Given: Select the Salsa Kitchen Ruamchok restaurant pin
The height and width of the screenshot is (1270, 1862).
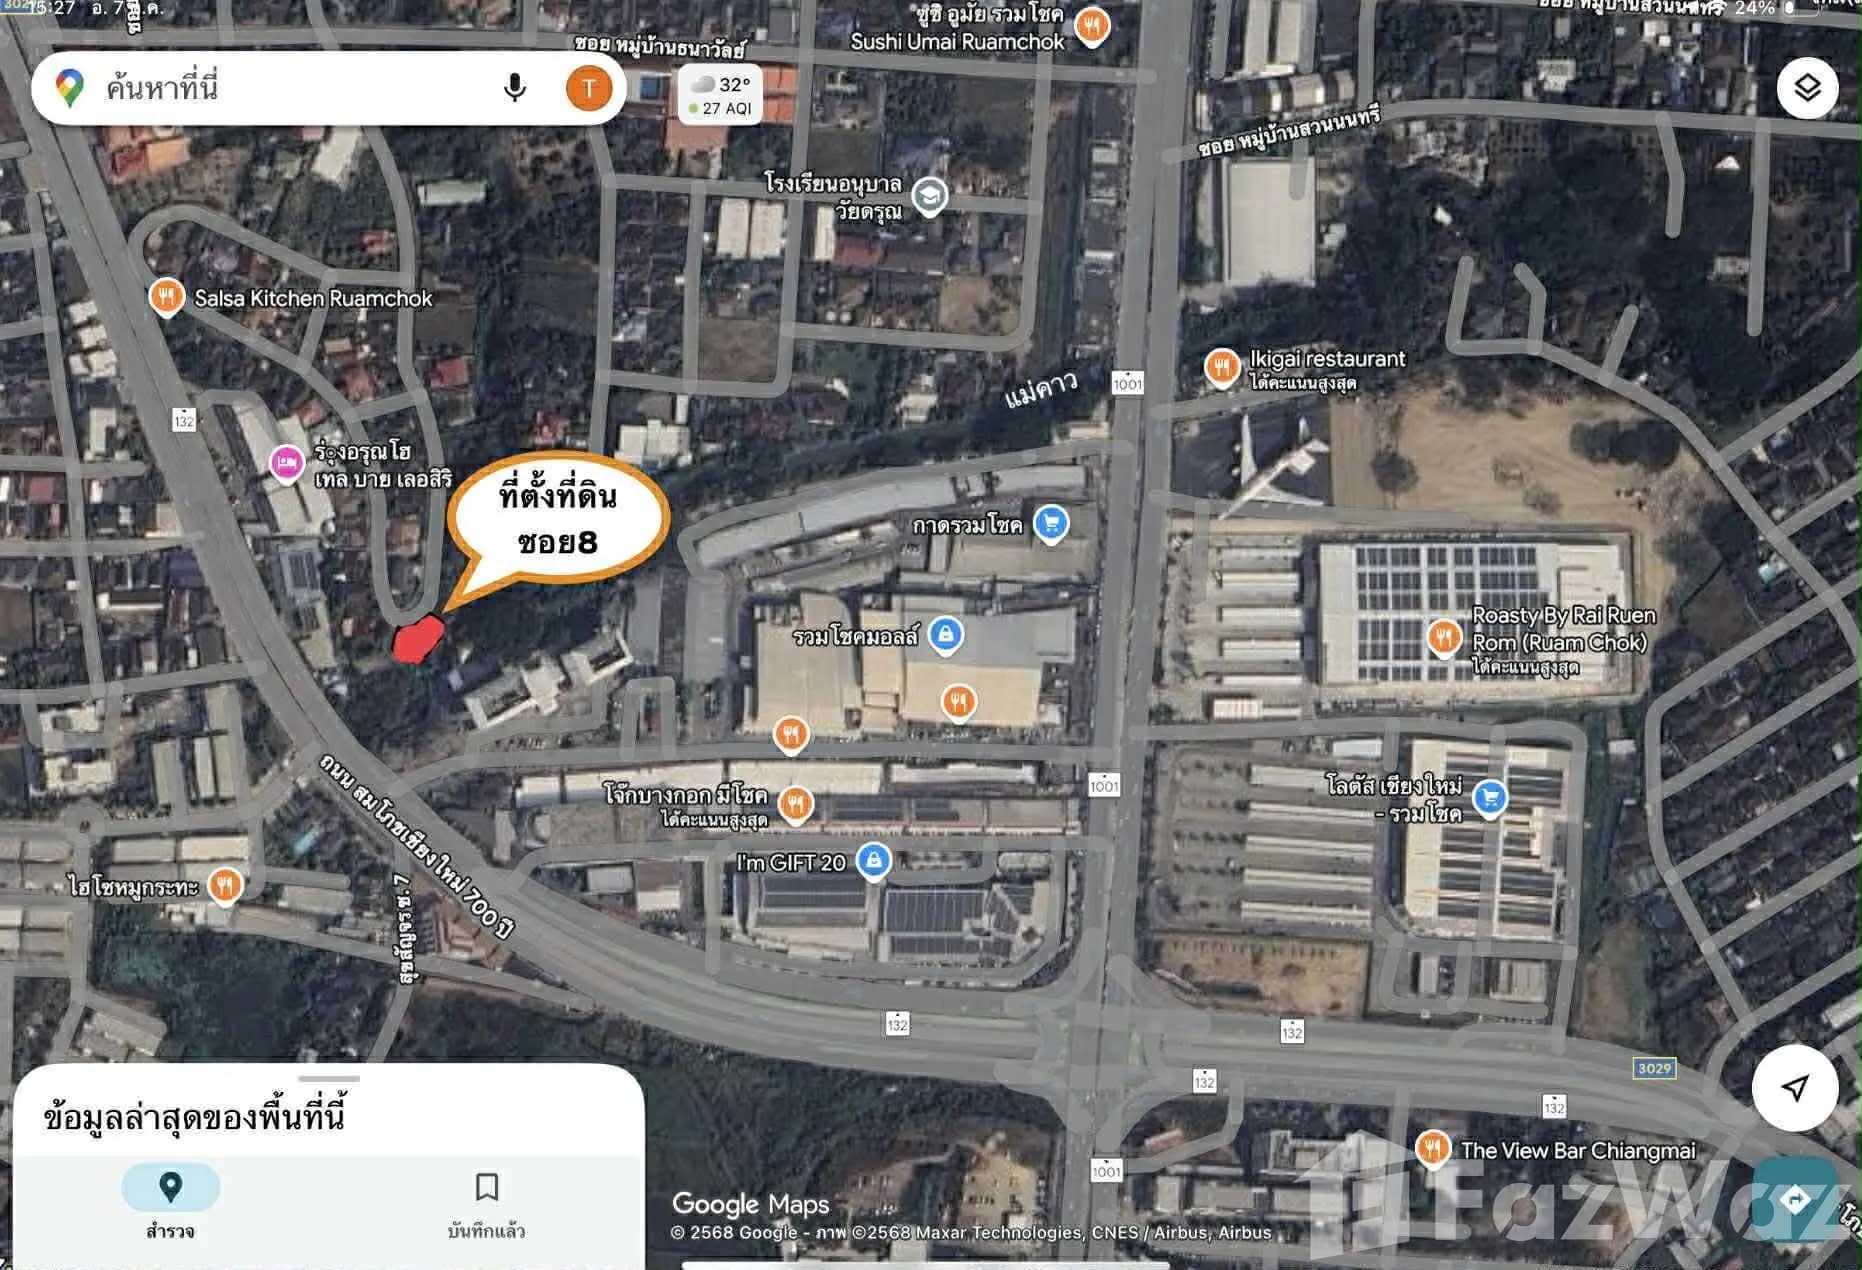Looking at the screenshot, I should click(166, 297).
